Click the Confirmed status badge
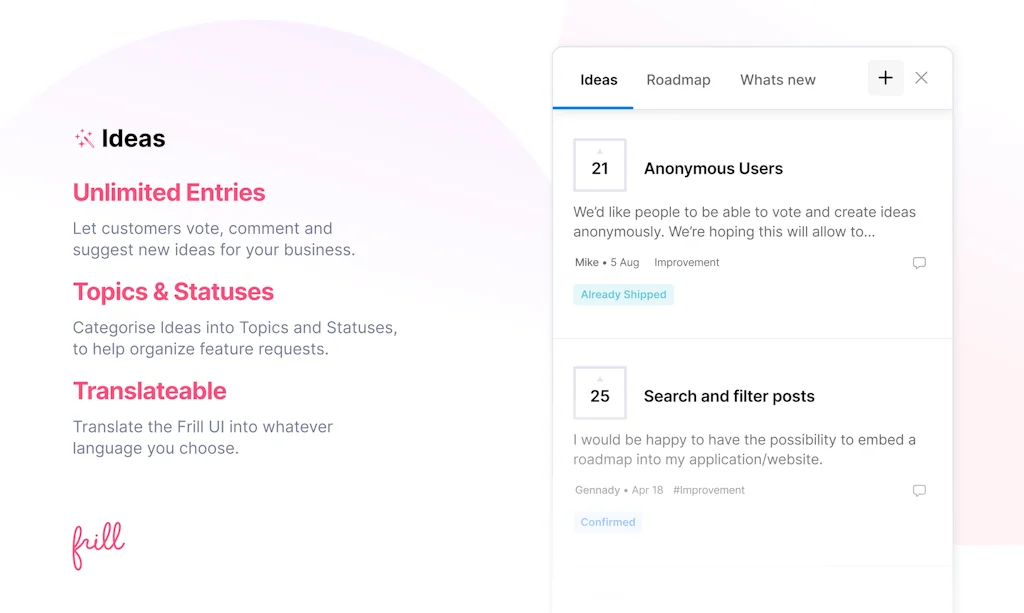 point(608,522)
